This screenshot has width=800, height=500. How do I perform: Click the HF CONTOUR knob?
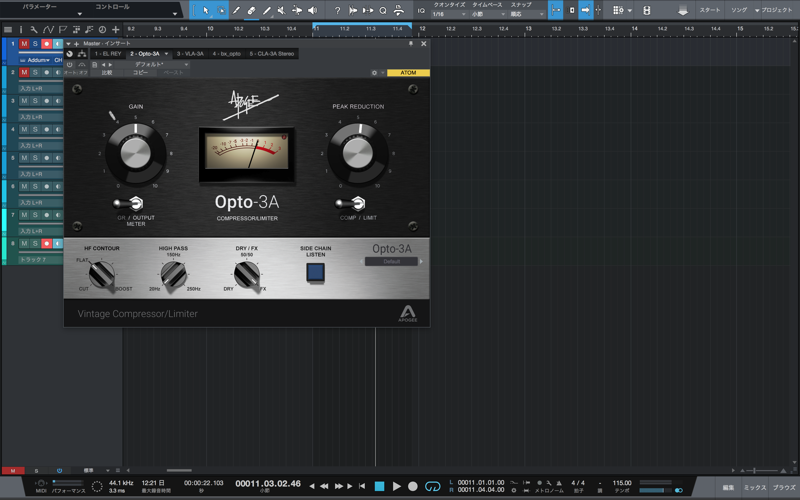click(x=102, y=274)
